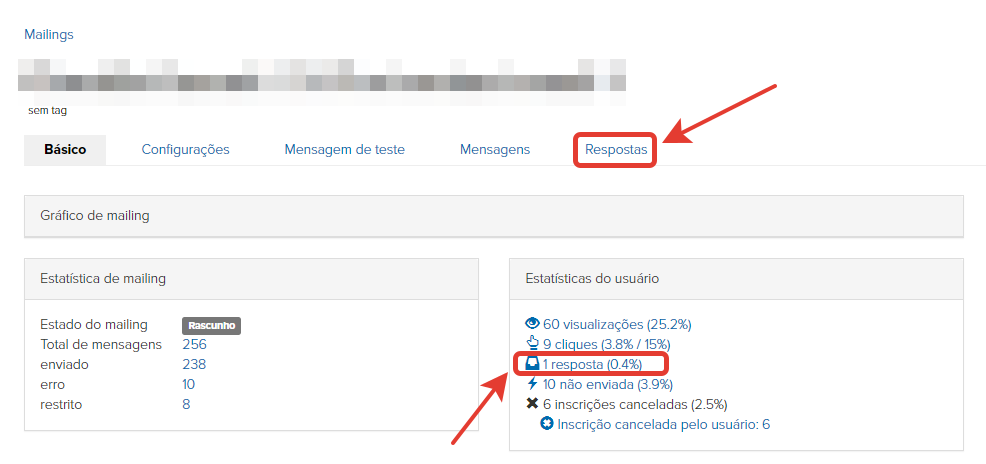986x464 pixels.
Task: Open total de mensagens count 256
Action: pos(194,345)
